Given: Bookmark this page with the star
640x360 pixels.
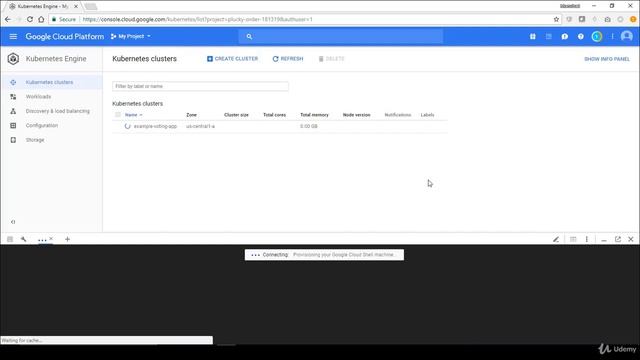Looking at the screenshot, I should click(556, 19).
